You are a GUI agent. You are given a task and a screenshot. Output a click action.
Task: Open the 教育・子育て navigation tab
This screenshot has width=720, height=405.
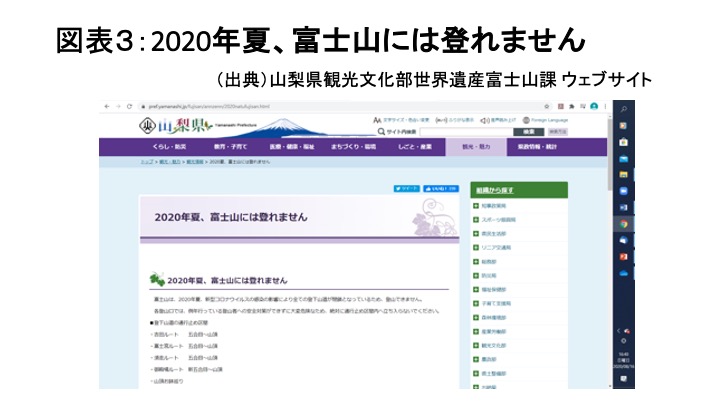coord(230,147)
